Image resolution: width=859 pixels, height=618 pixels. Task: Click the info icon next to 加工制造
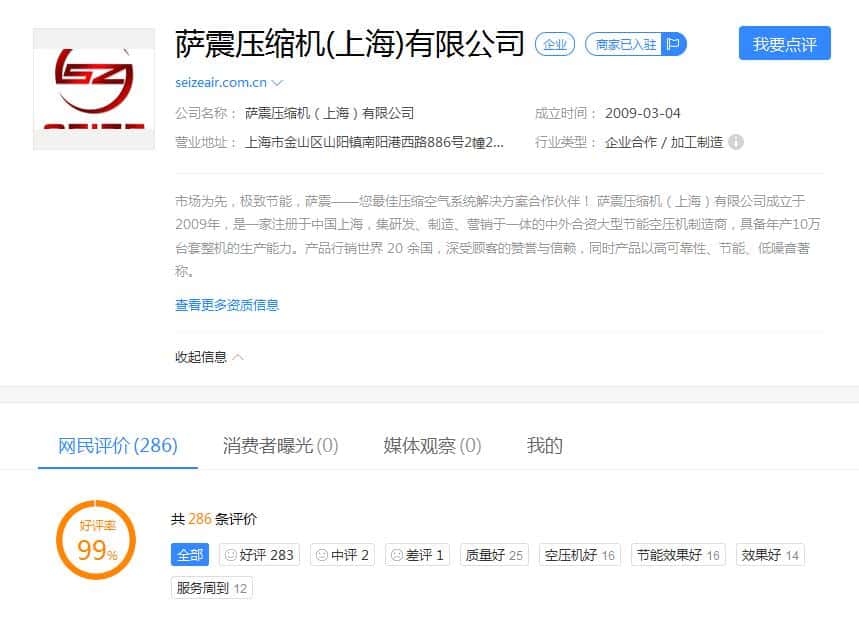point(736,142)
